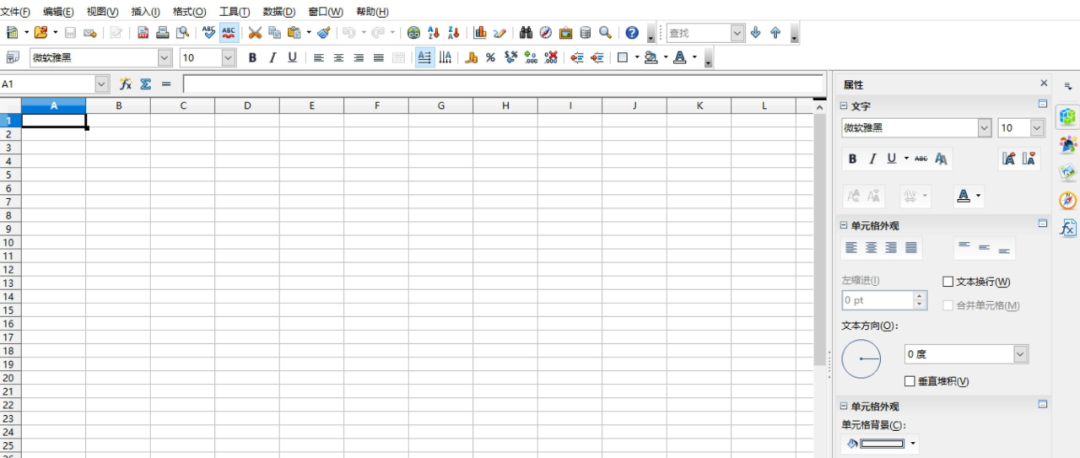The image size is (1080, 458).
Task: Open the 文件 menu
Action: (x=15, y=12)
